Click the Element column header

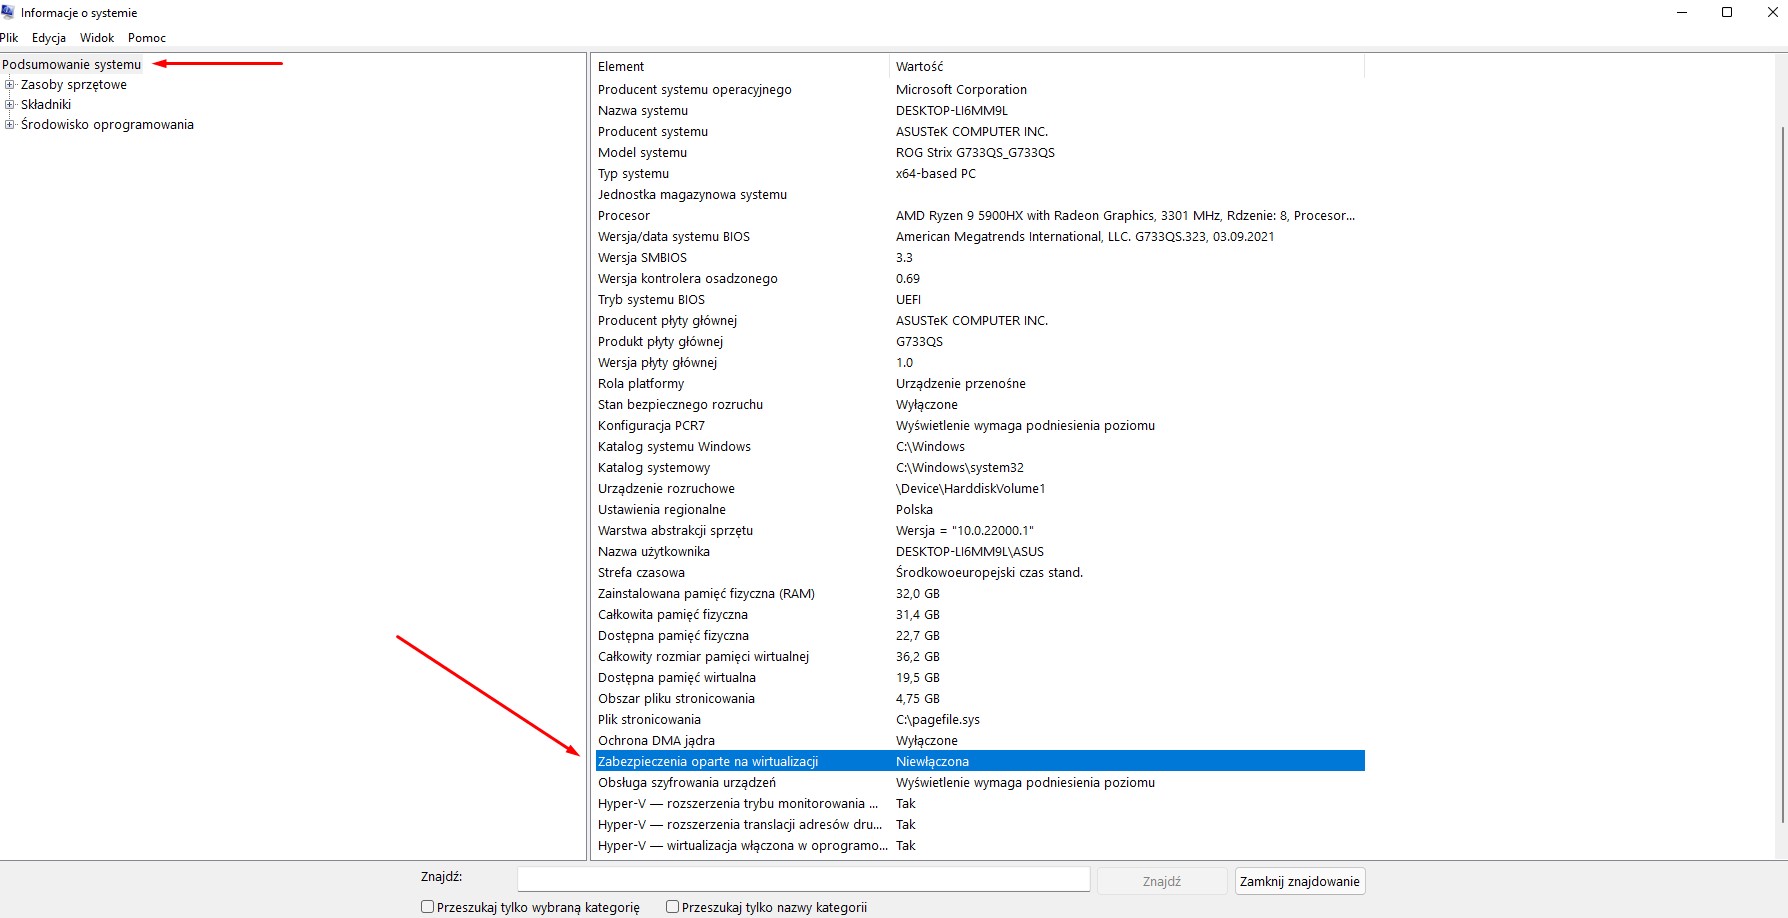pyautogui.click(x=740, y=67)
